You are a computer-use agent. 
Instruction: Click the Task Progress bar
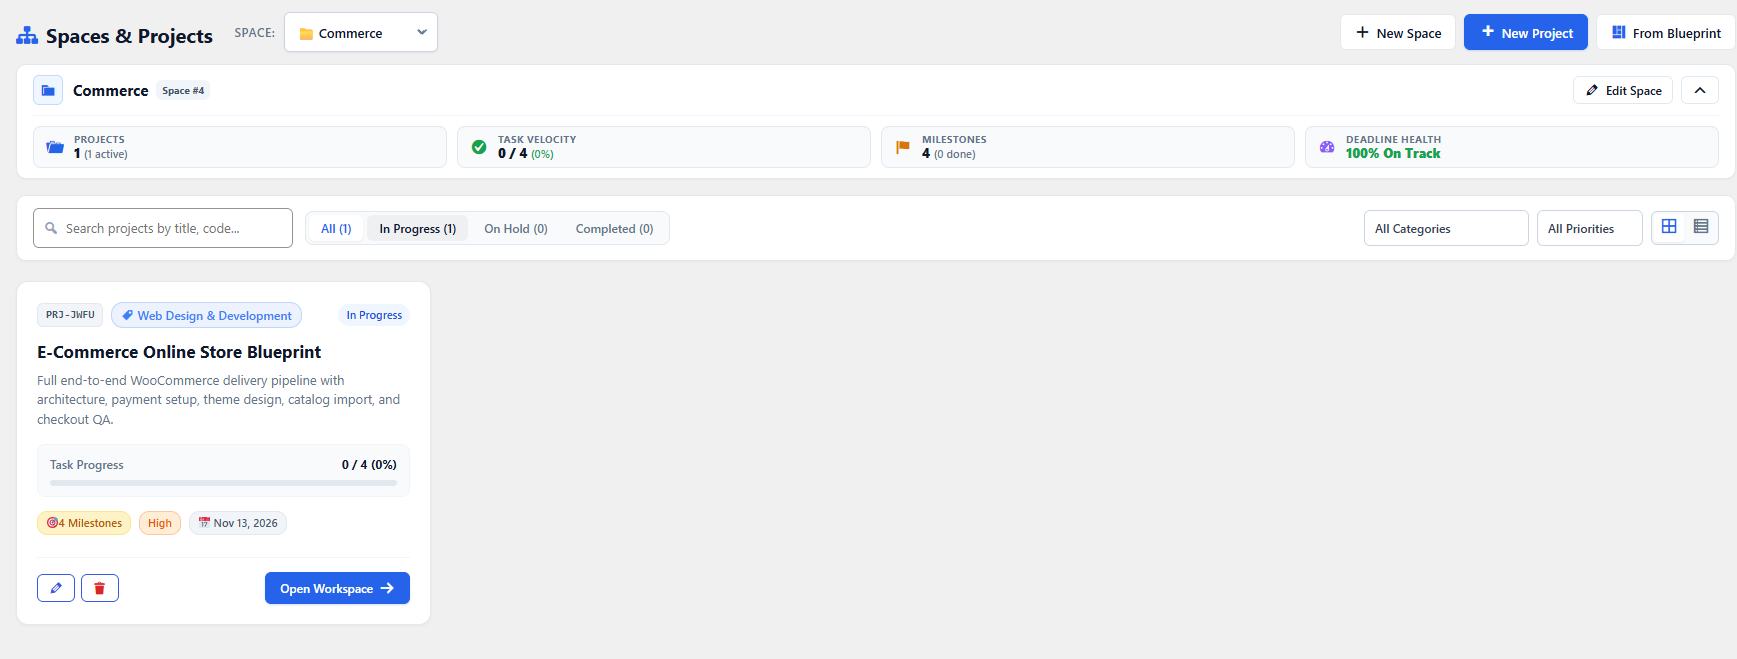click(223, 483)
